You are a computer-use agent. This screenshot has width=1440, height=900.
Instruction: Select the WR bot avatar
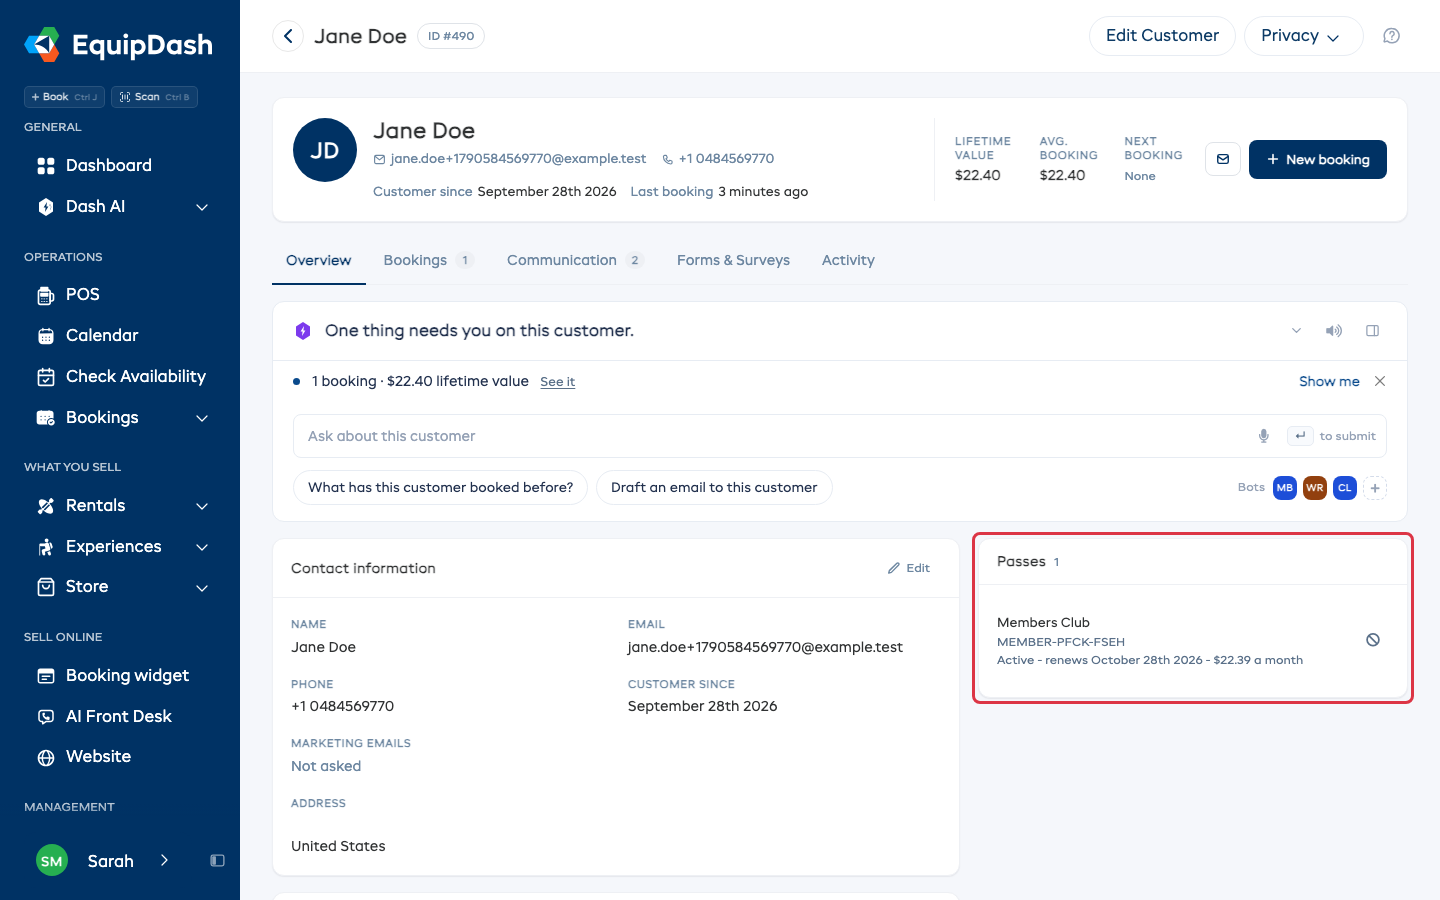pyautogui.click(x=1315, y=488)
